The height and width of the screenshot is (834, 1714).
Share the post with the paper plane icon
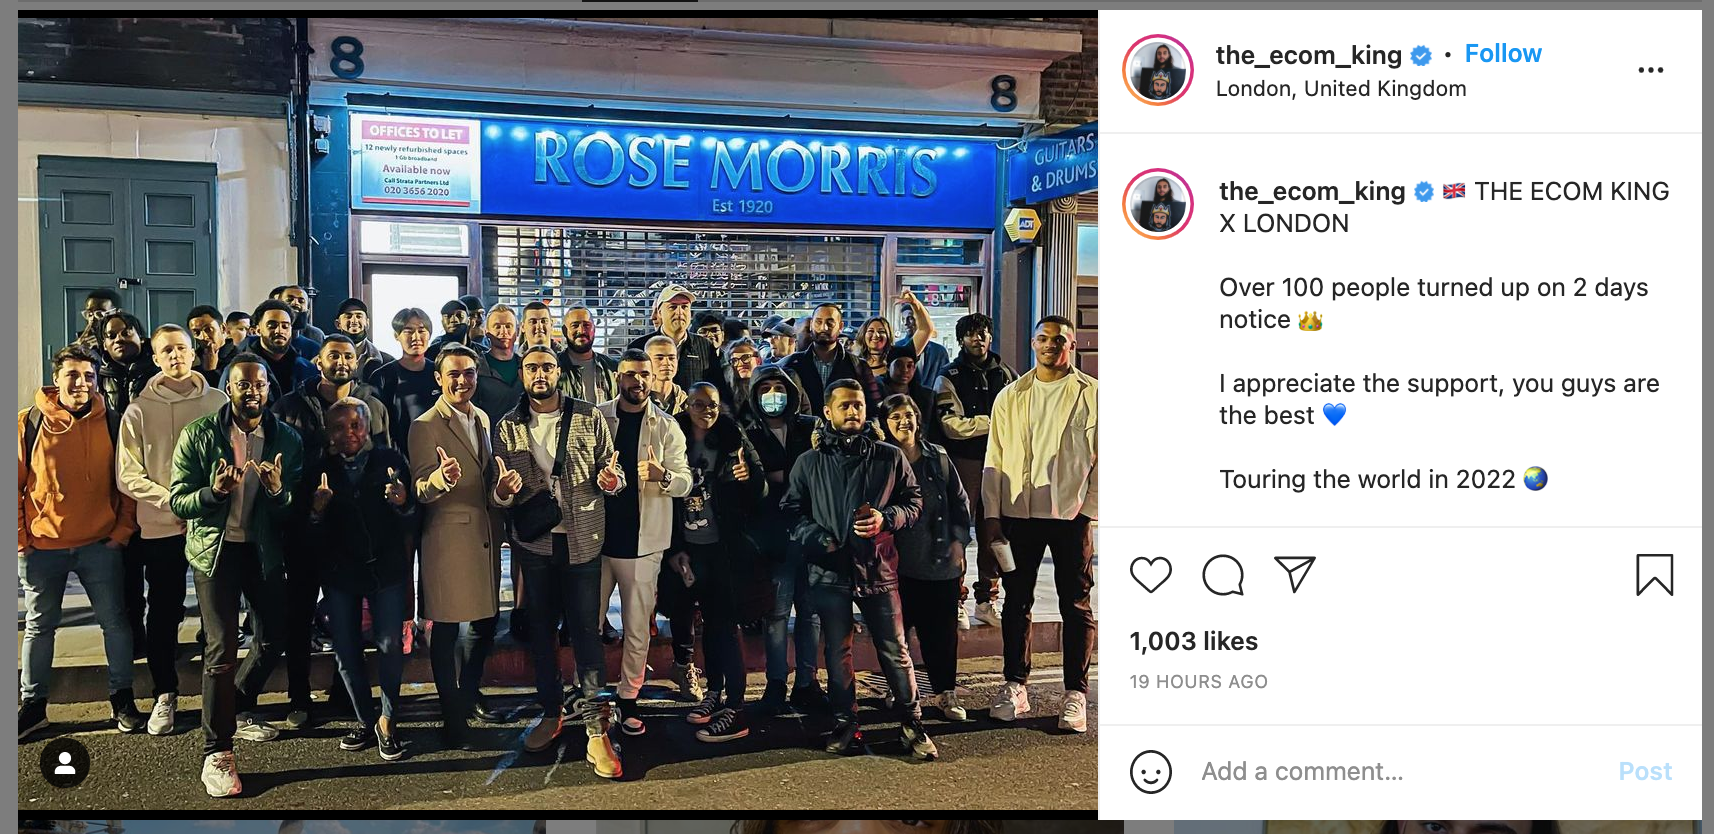tap(1294, 574)
